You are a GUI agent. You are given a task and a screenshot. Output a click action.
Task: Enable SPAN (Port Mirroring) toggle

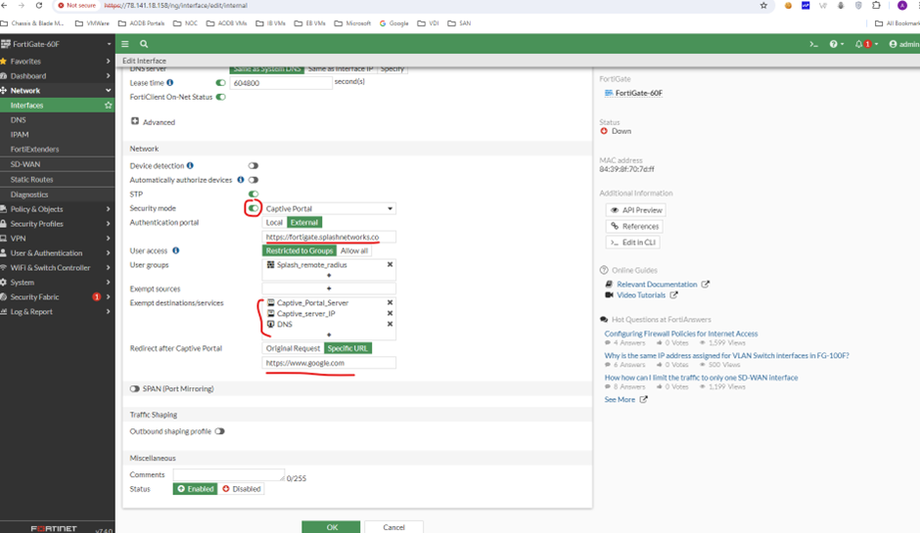coord(135,389)
